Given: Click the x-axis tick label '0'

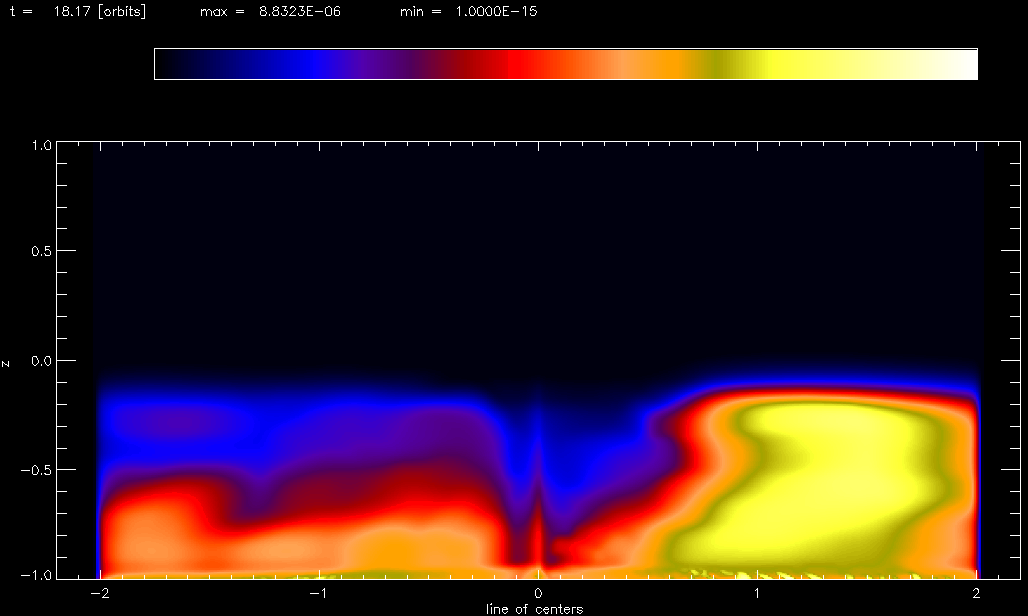Looking at the screenshot, I should tap(539, 594).
